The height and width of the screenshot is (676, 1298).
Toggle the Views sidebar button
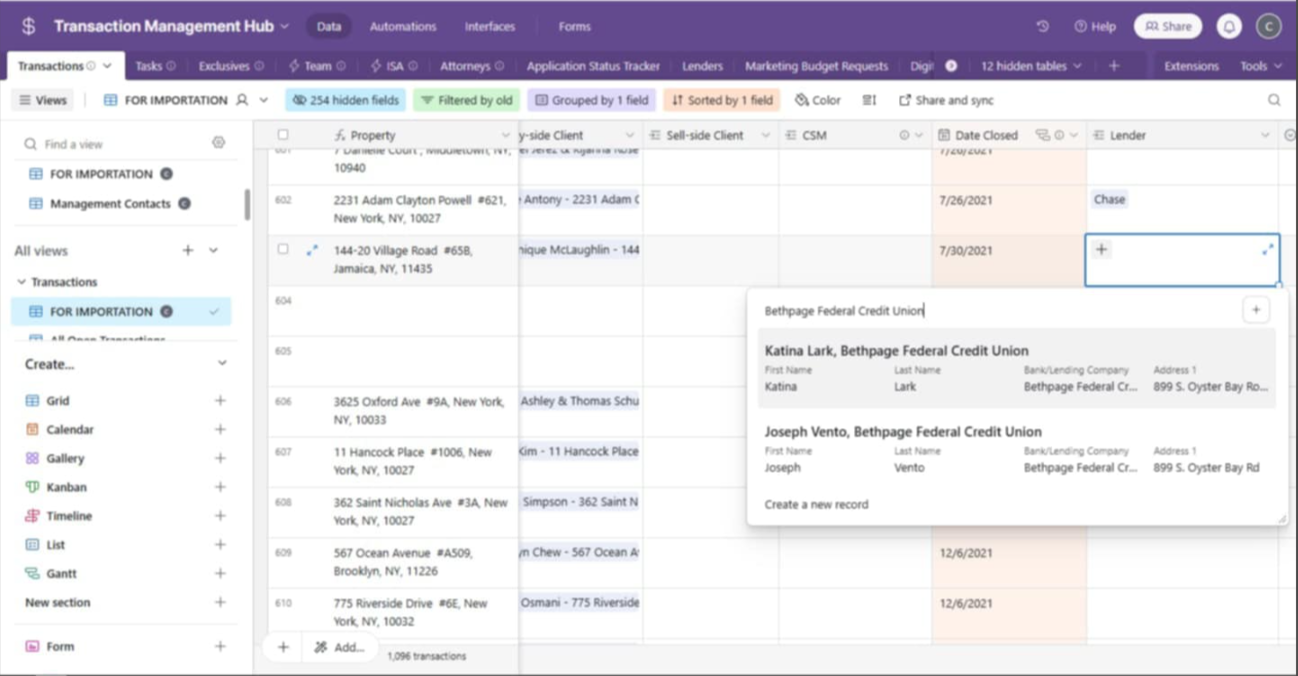[x=43, y=100]
